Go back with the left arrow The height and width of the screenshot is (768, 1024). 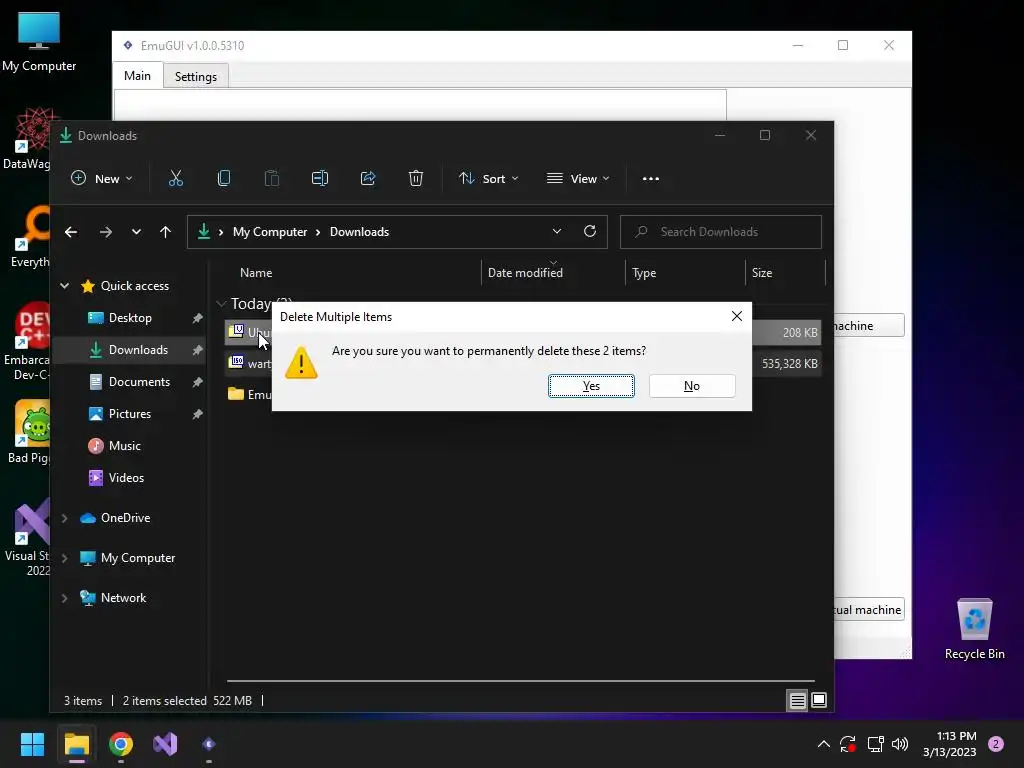(x=71, y=232)
